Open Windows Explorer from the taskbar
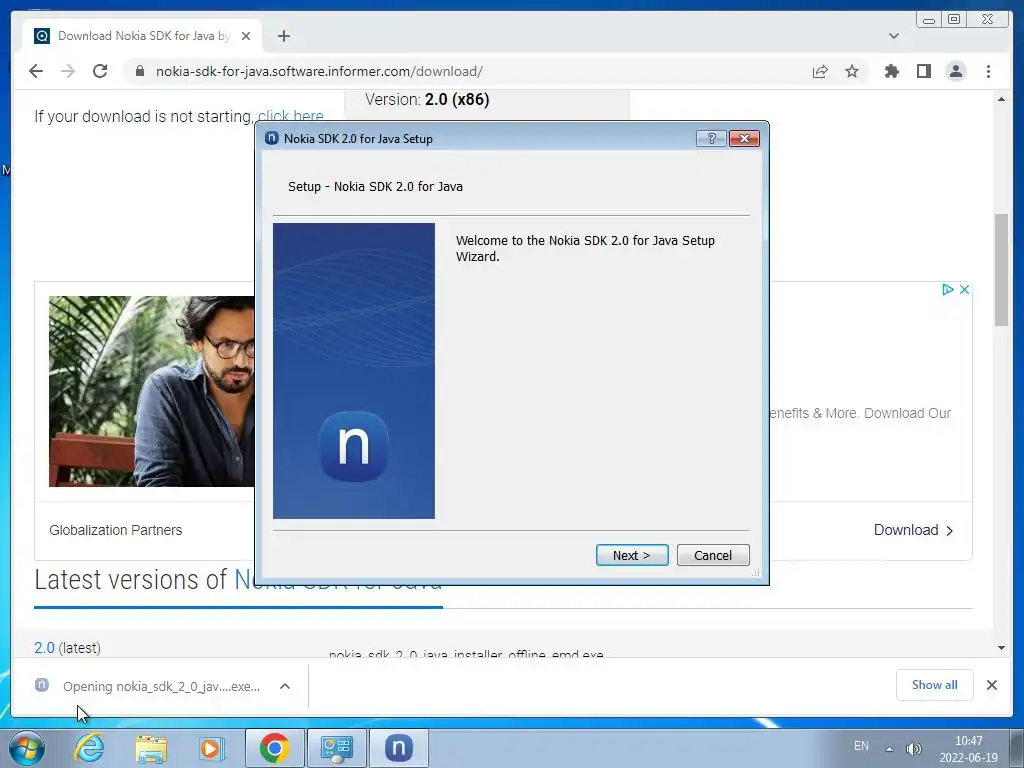 point(151,748)
